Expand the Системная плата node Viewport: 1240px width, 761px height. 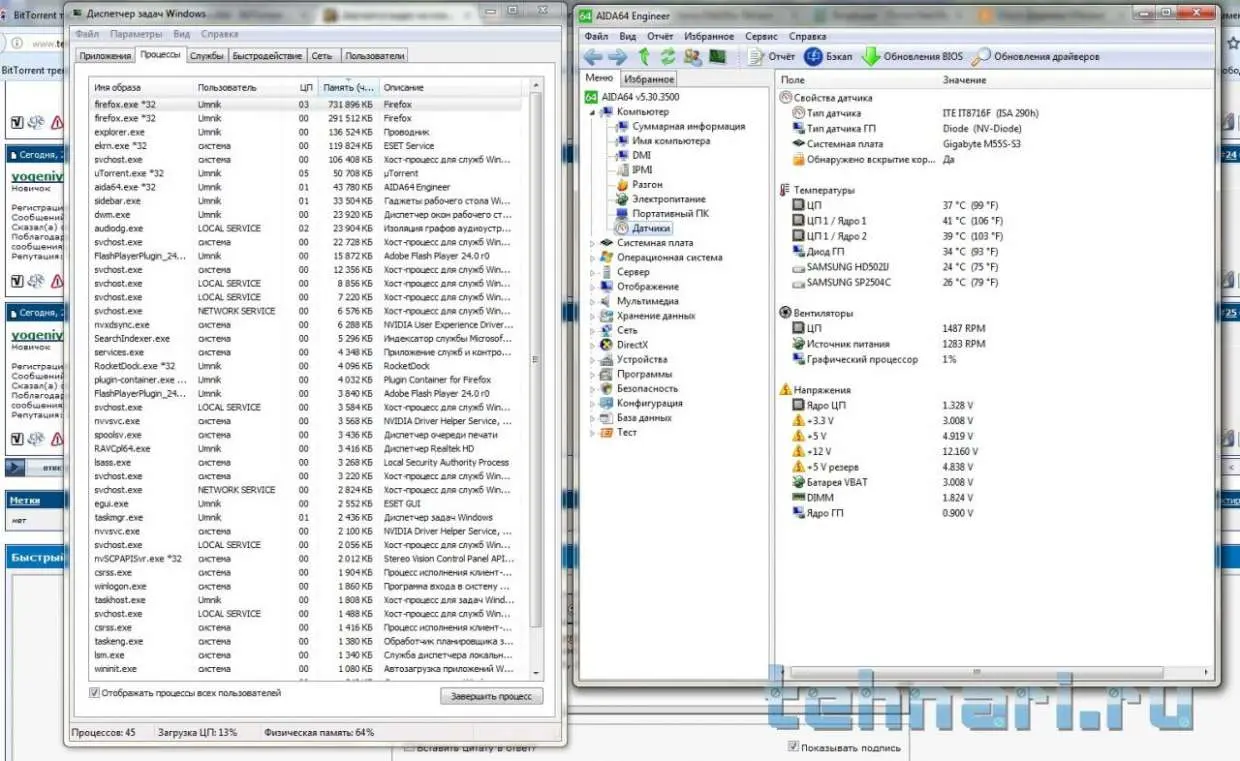[592, 243]
